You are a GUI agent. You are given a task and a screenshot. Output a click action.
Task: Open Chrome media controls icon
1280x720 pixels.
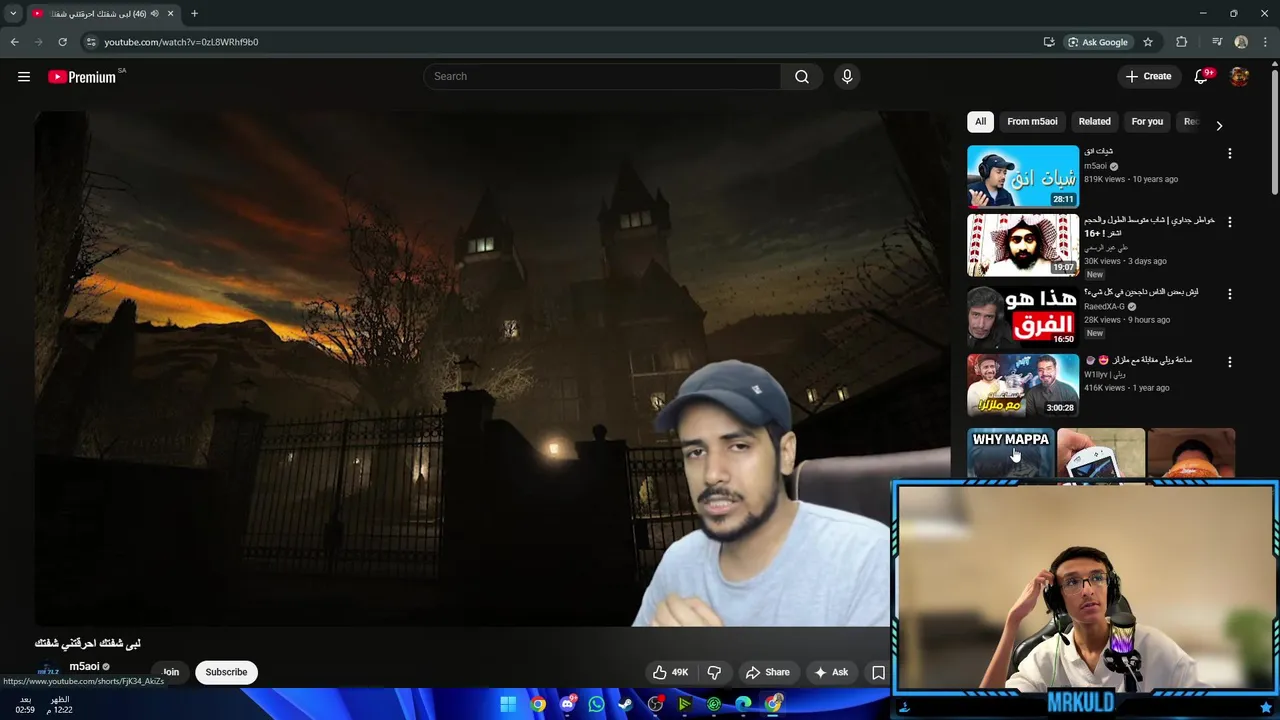1217,42
